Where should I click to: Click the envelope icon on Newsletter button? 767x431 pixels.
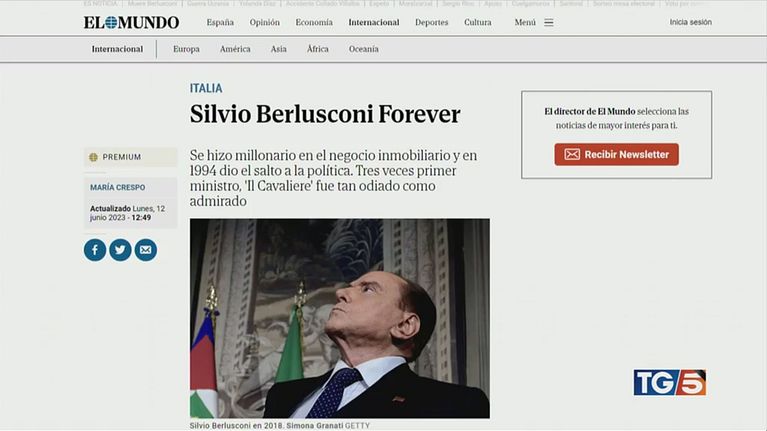point(572,155)
